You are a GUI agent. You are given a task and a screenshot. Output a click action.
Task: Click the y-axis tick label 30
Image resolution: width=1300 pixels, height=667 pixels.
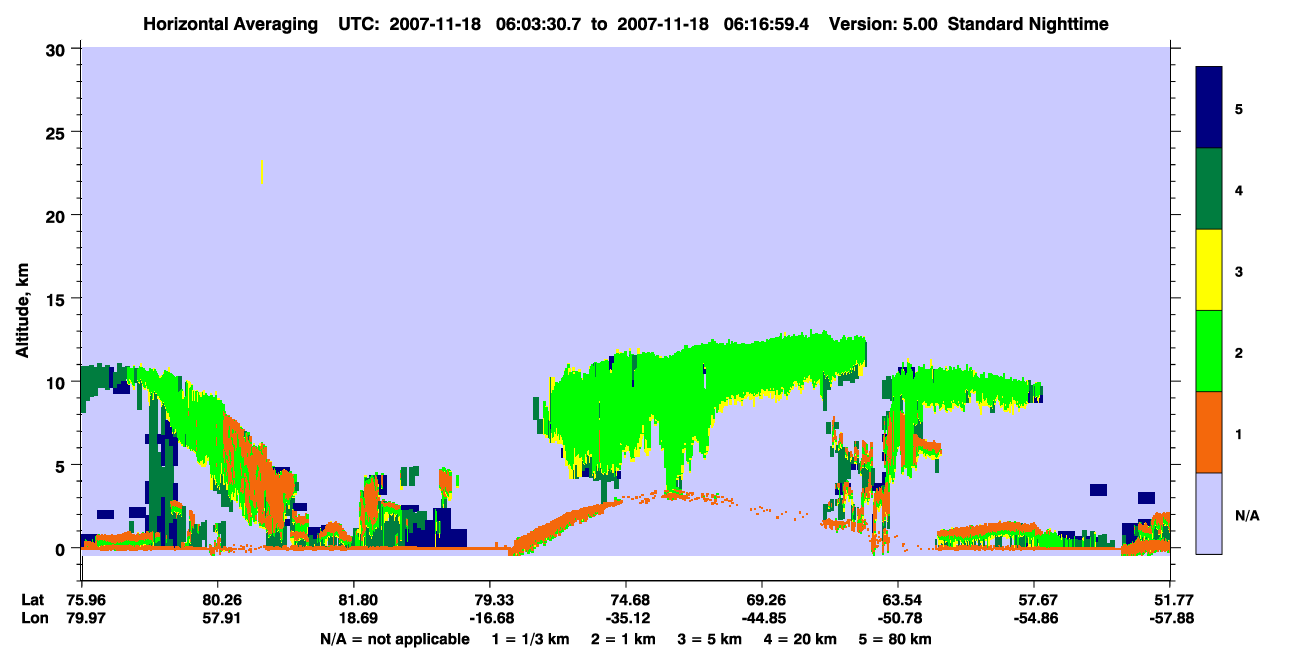point(57,48)
